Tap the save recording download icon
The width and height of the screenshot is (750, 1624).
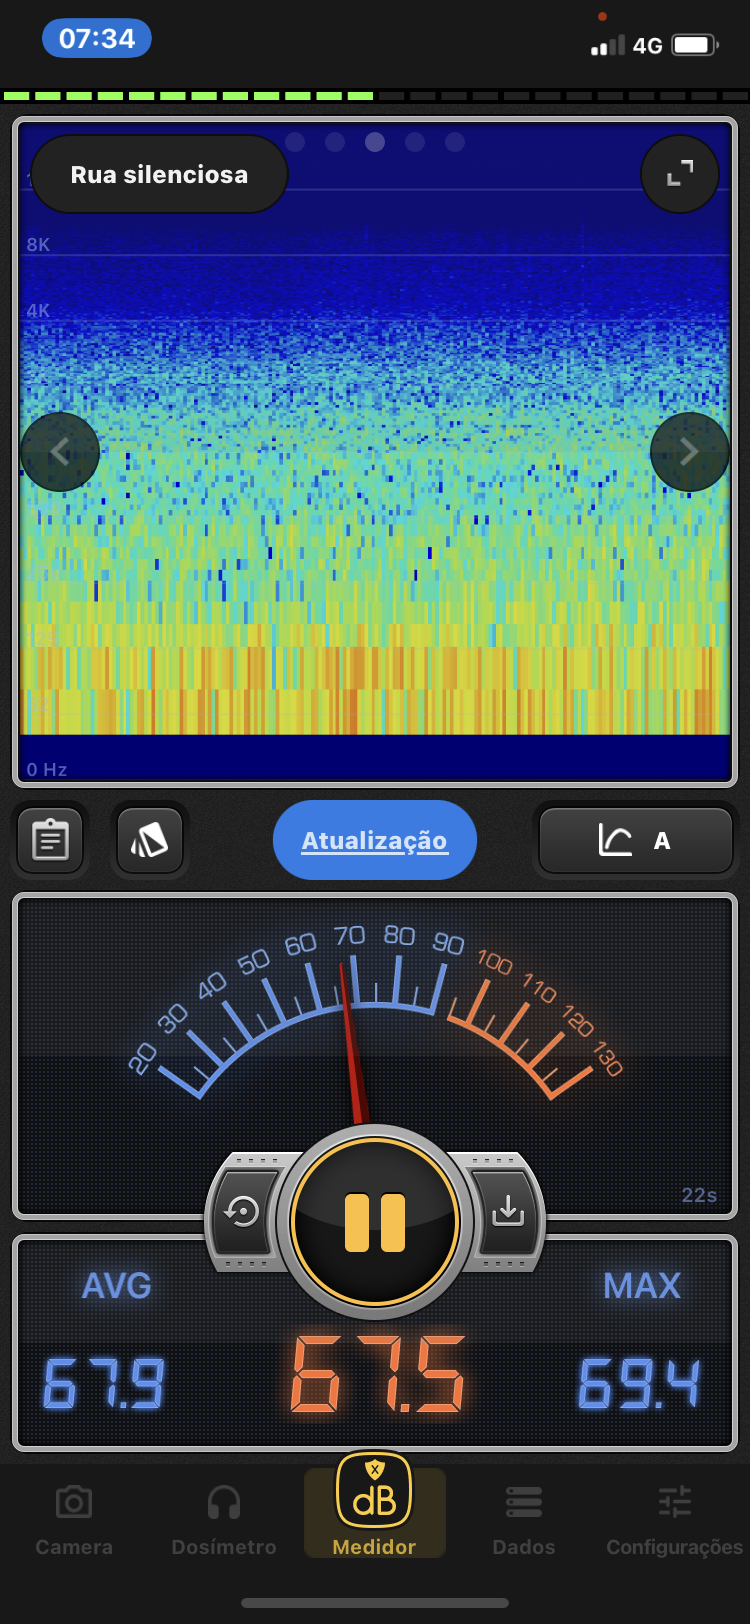point(507,1212)
